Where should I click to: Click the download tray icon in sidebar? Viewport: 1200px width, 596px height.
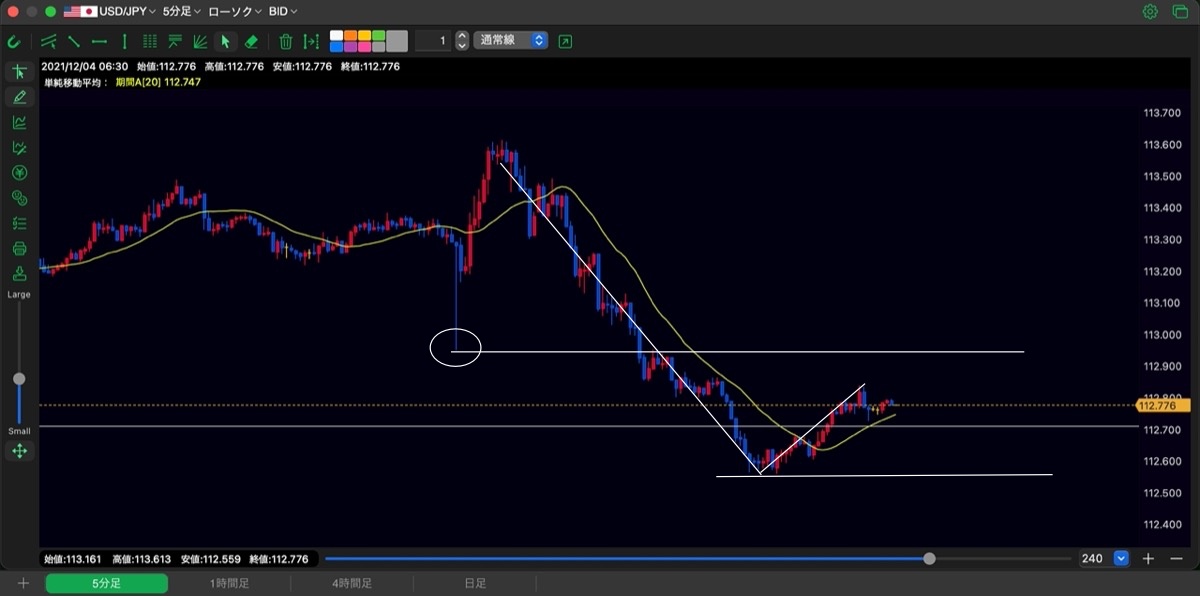click(19, 274)
